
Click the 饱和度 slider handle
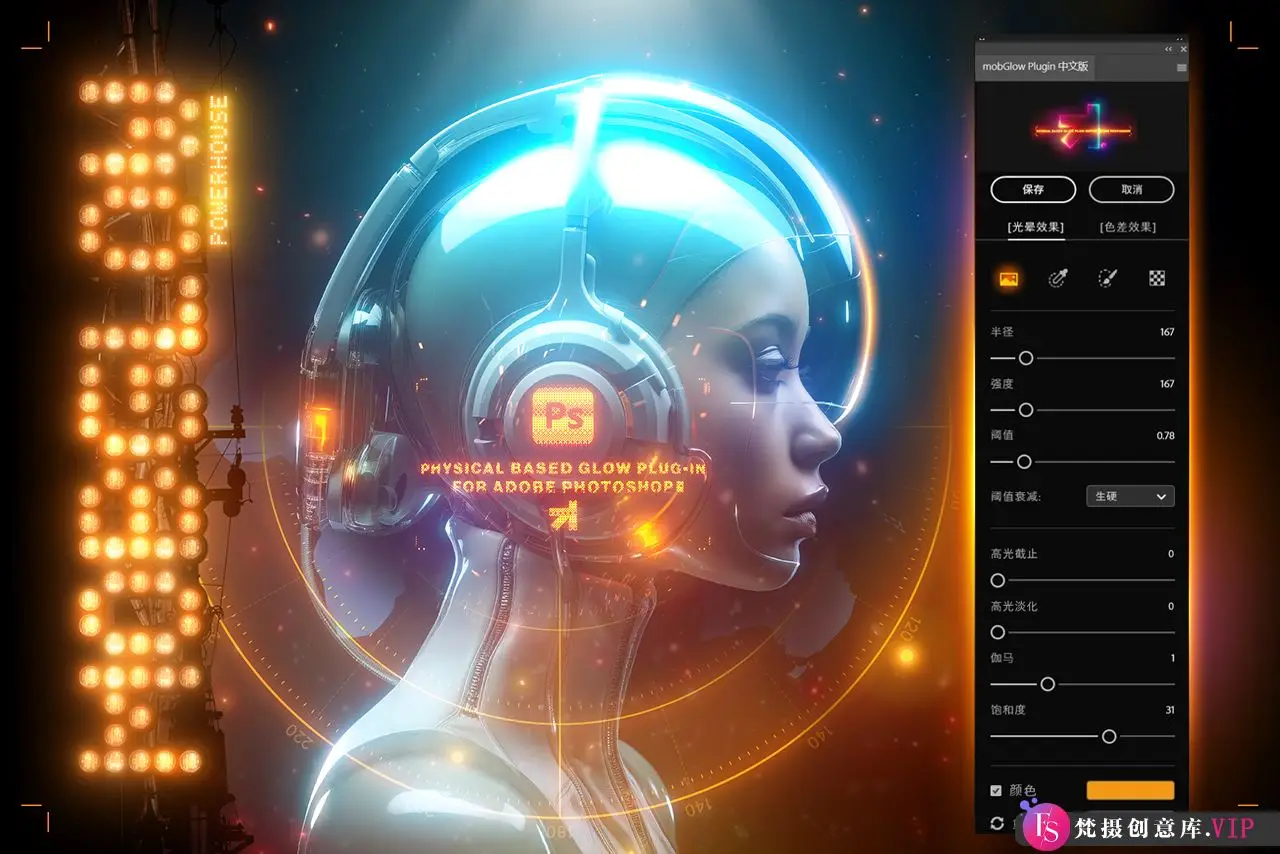click(x=1108, y=736)
